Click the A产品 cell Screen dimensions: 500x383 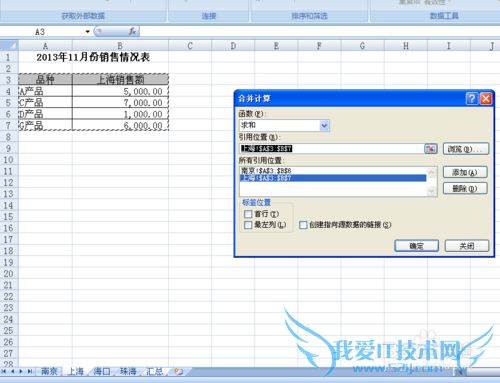pyautogui.click(x=45, y=91)
